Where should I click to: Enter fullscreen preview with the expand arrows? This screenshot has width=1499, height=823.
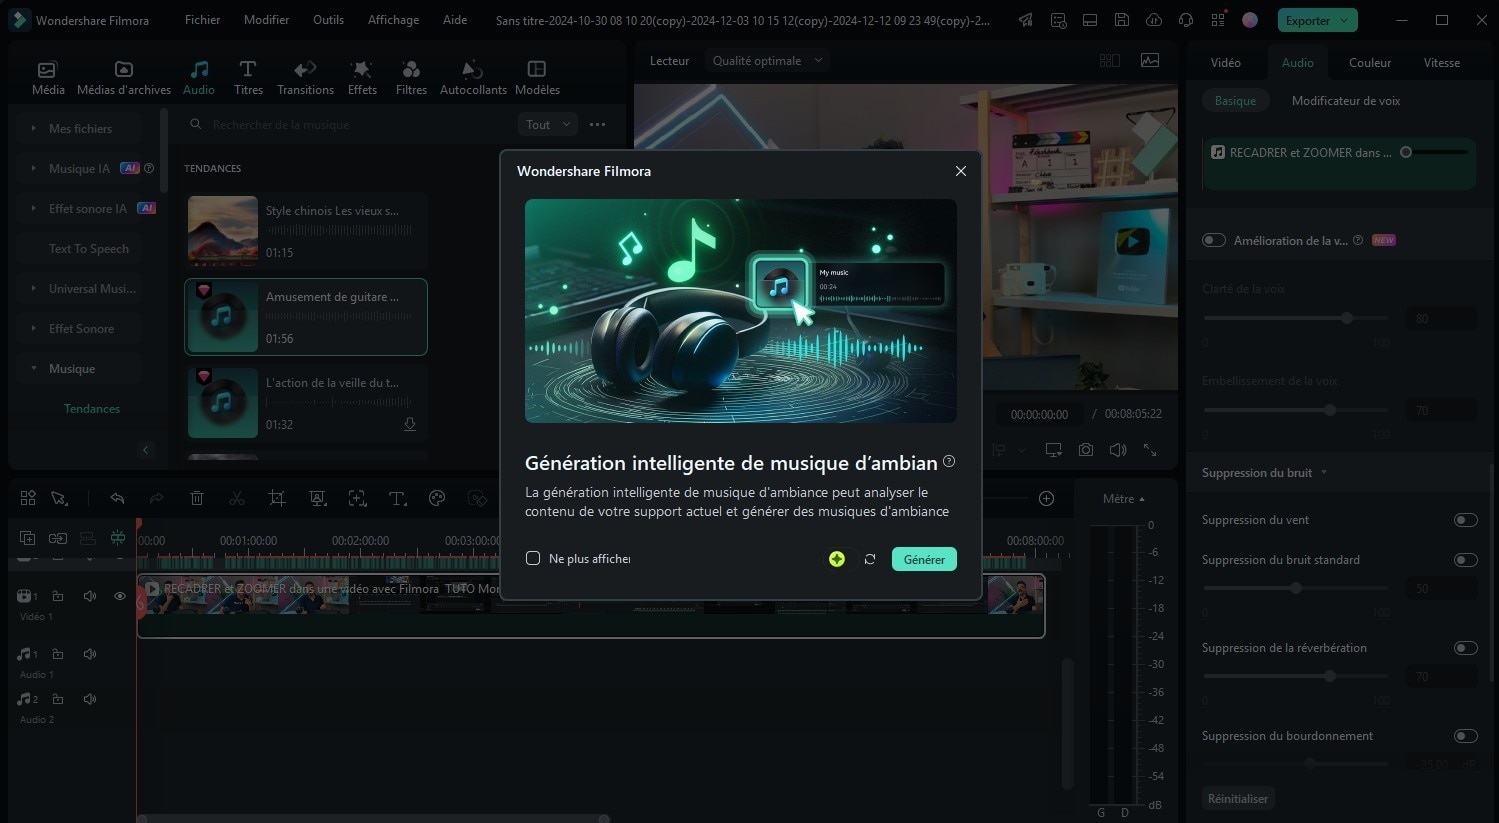pos(1150,450)
